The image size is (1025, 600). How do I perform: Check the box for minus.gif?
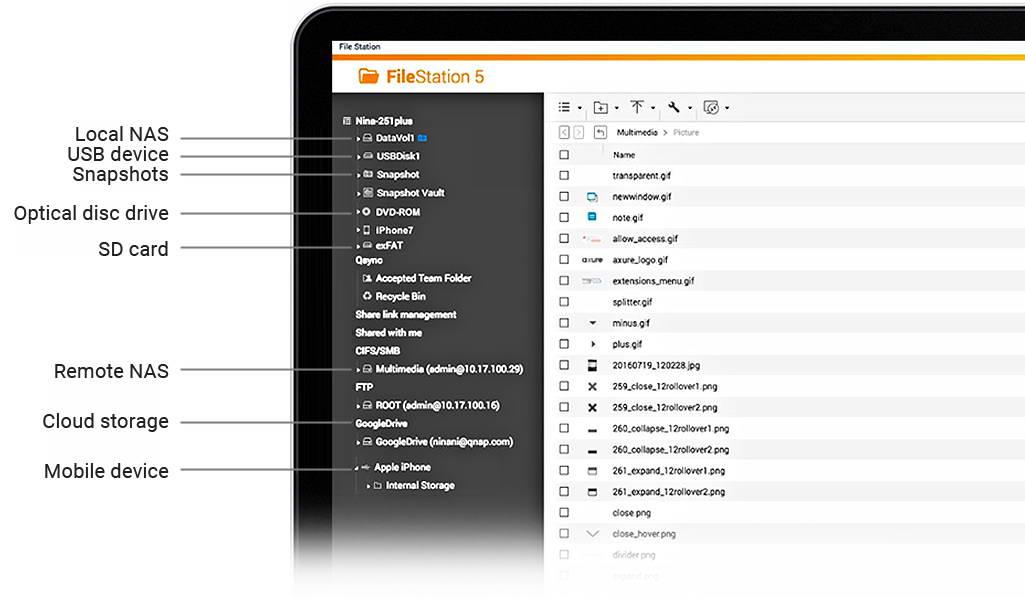[564, 323]
